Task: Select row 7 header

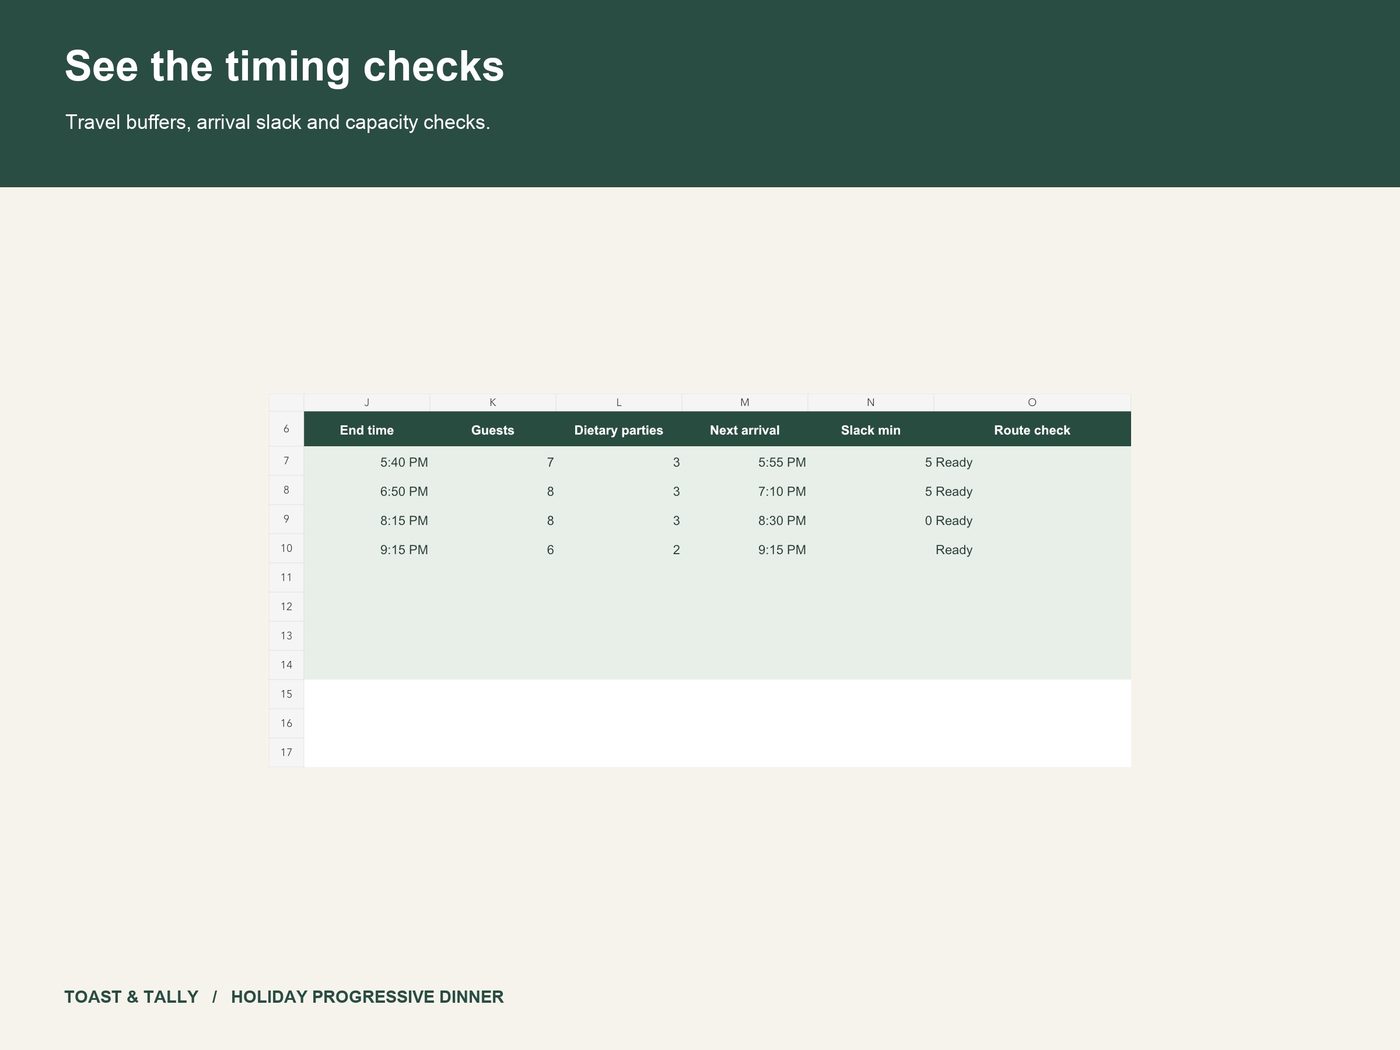Action: (286, 461)
